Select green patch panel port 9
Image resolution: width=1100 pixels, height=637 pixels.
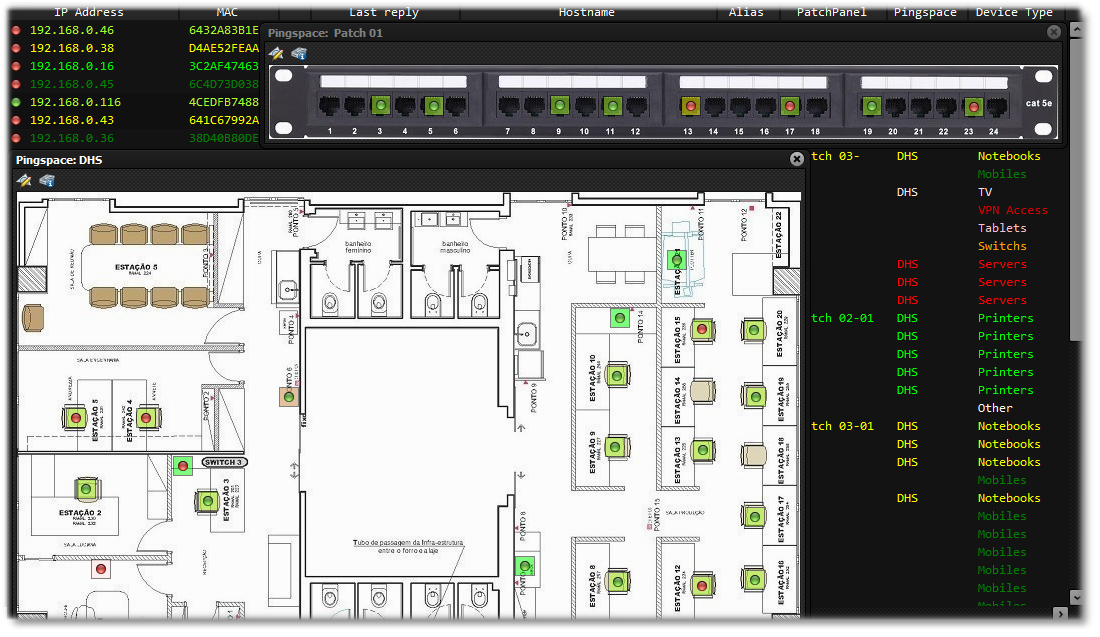coord(560,107)
